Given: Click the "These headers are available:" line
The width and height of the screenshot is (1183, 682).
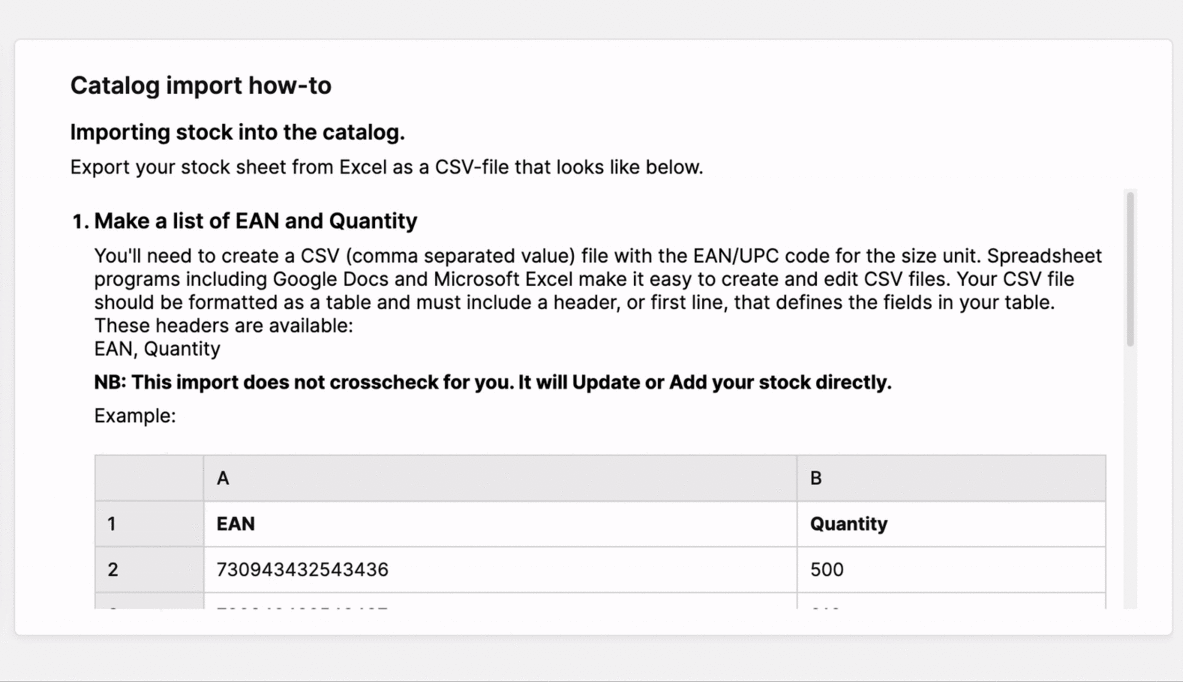Looking at the screenshot, I should pyautogui.click(x=223, y=326).
